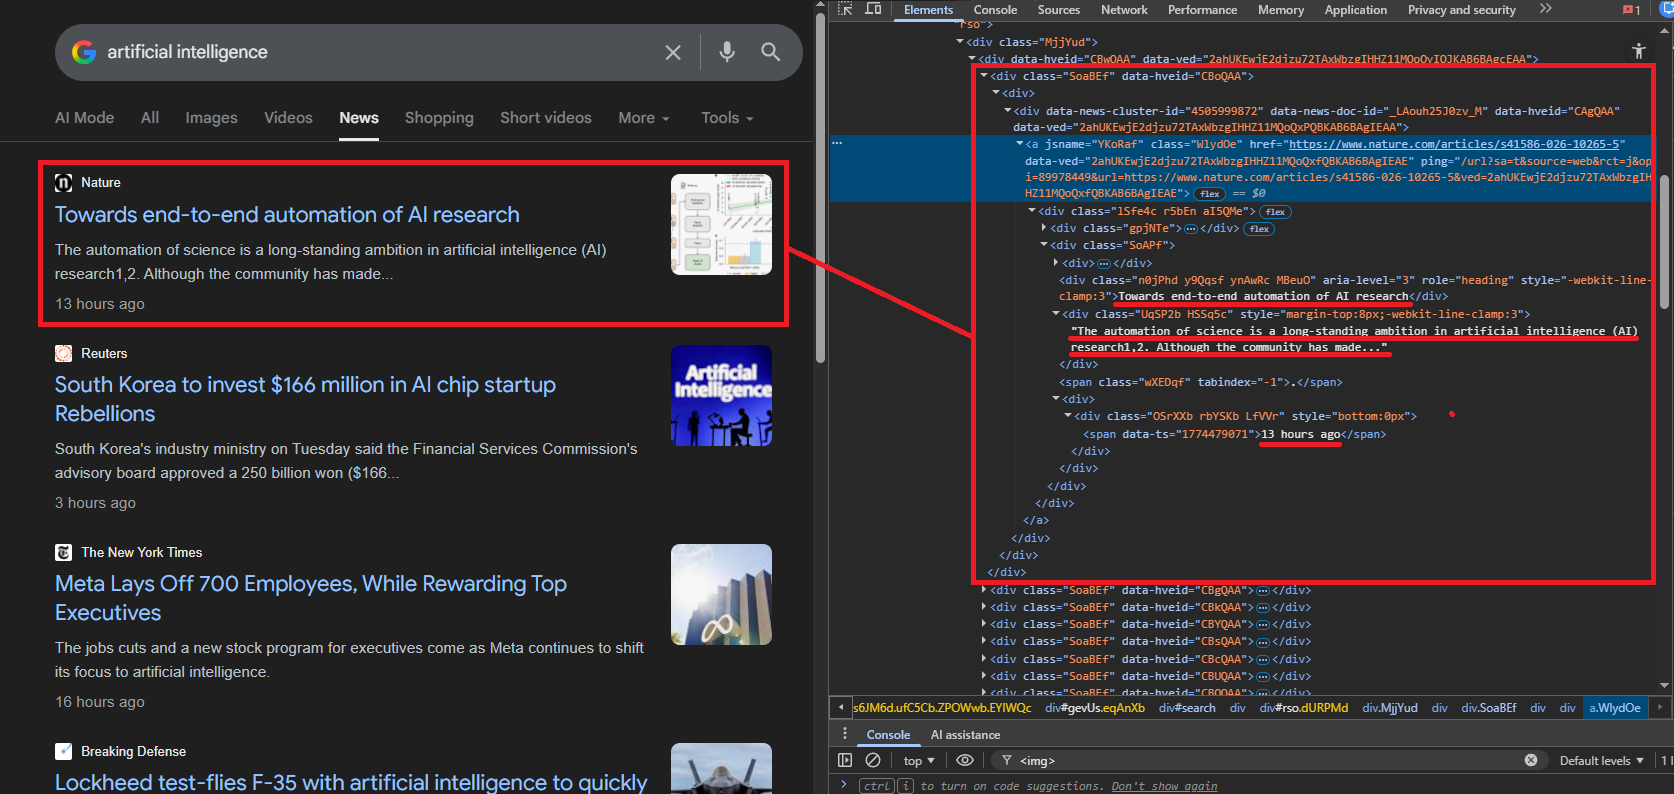Collapse the div class SoAPf node
The height and width of the screenshot is (794, 1674).
tap(1044, 245)
